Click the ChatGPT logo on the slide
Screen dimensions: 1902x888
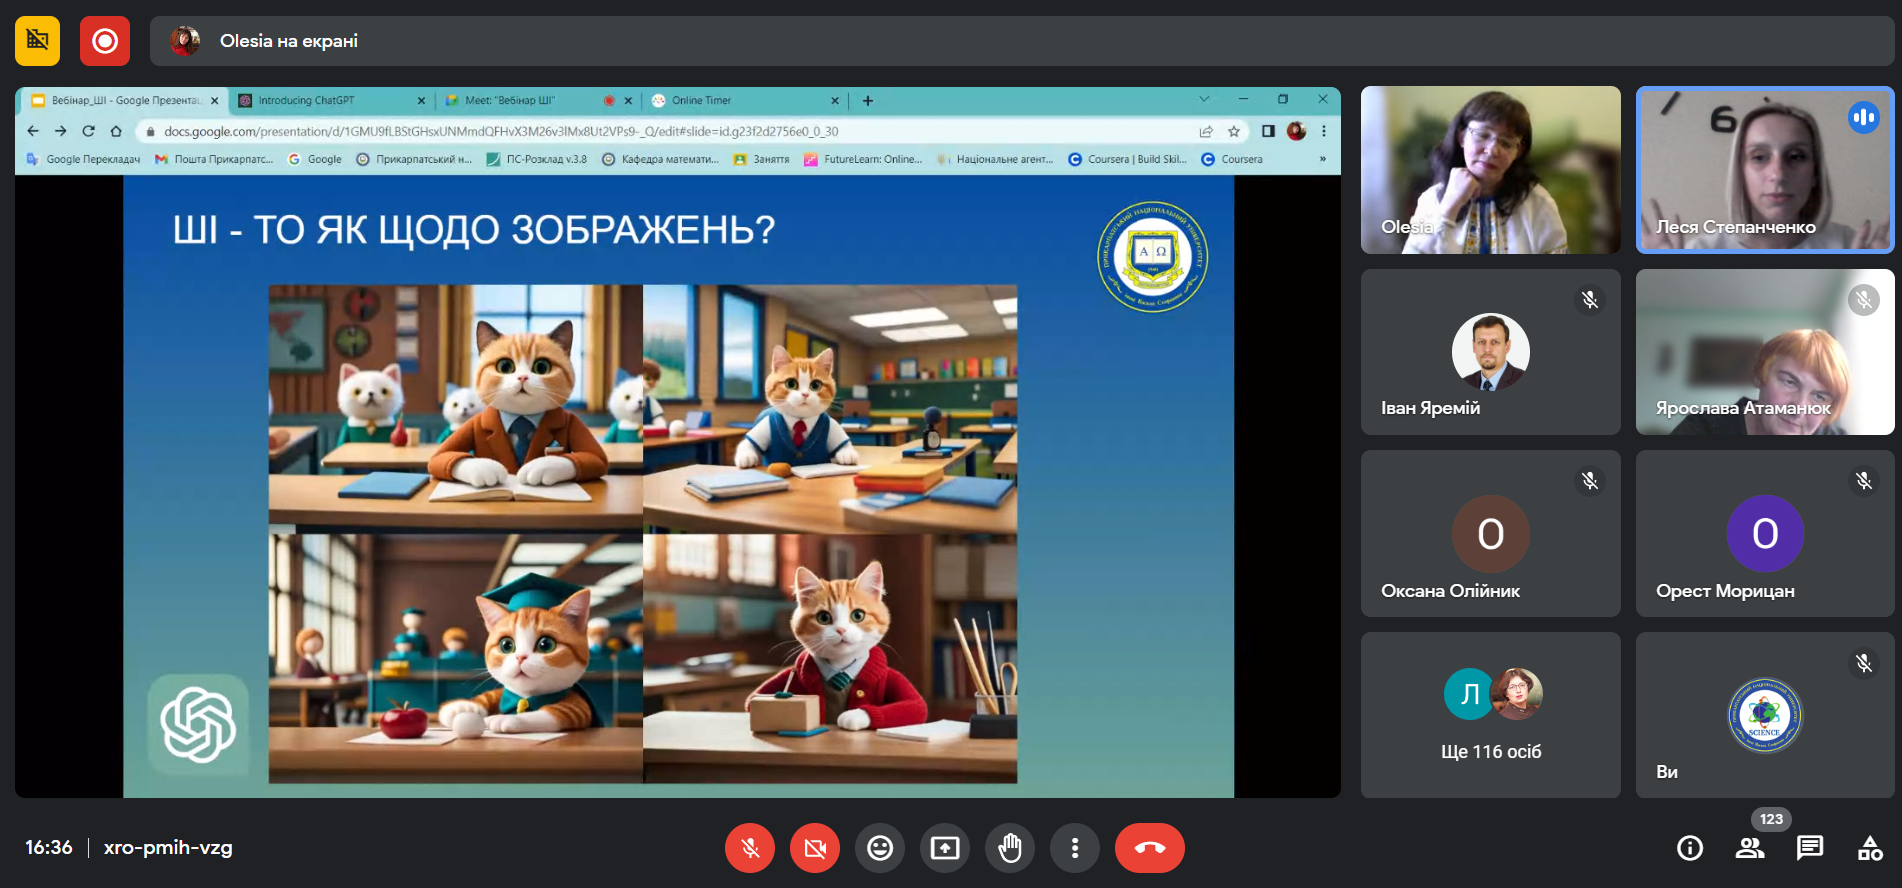pyautogui.click(x=199, y=724)
